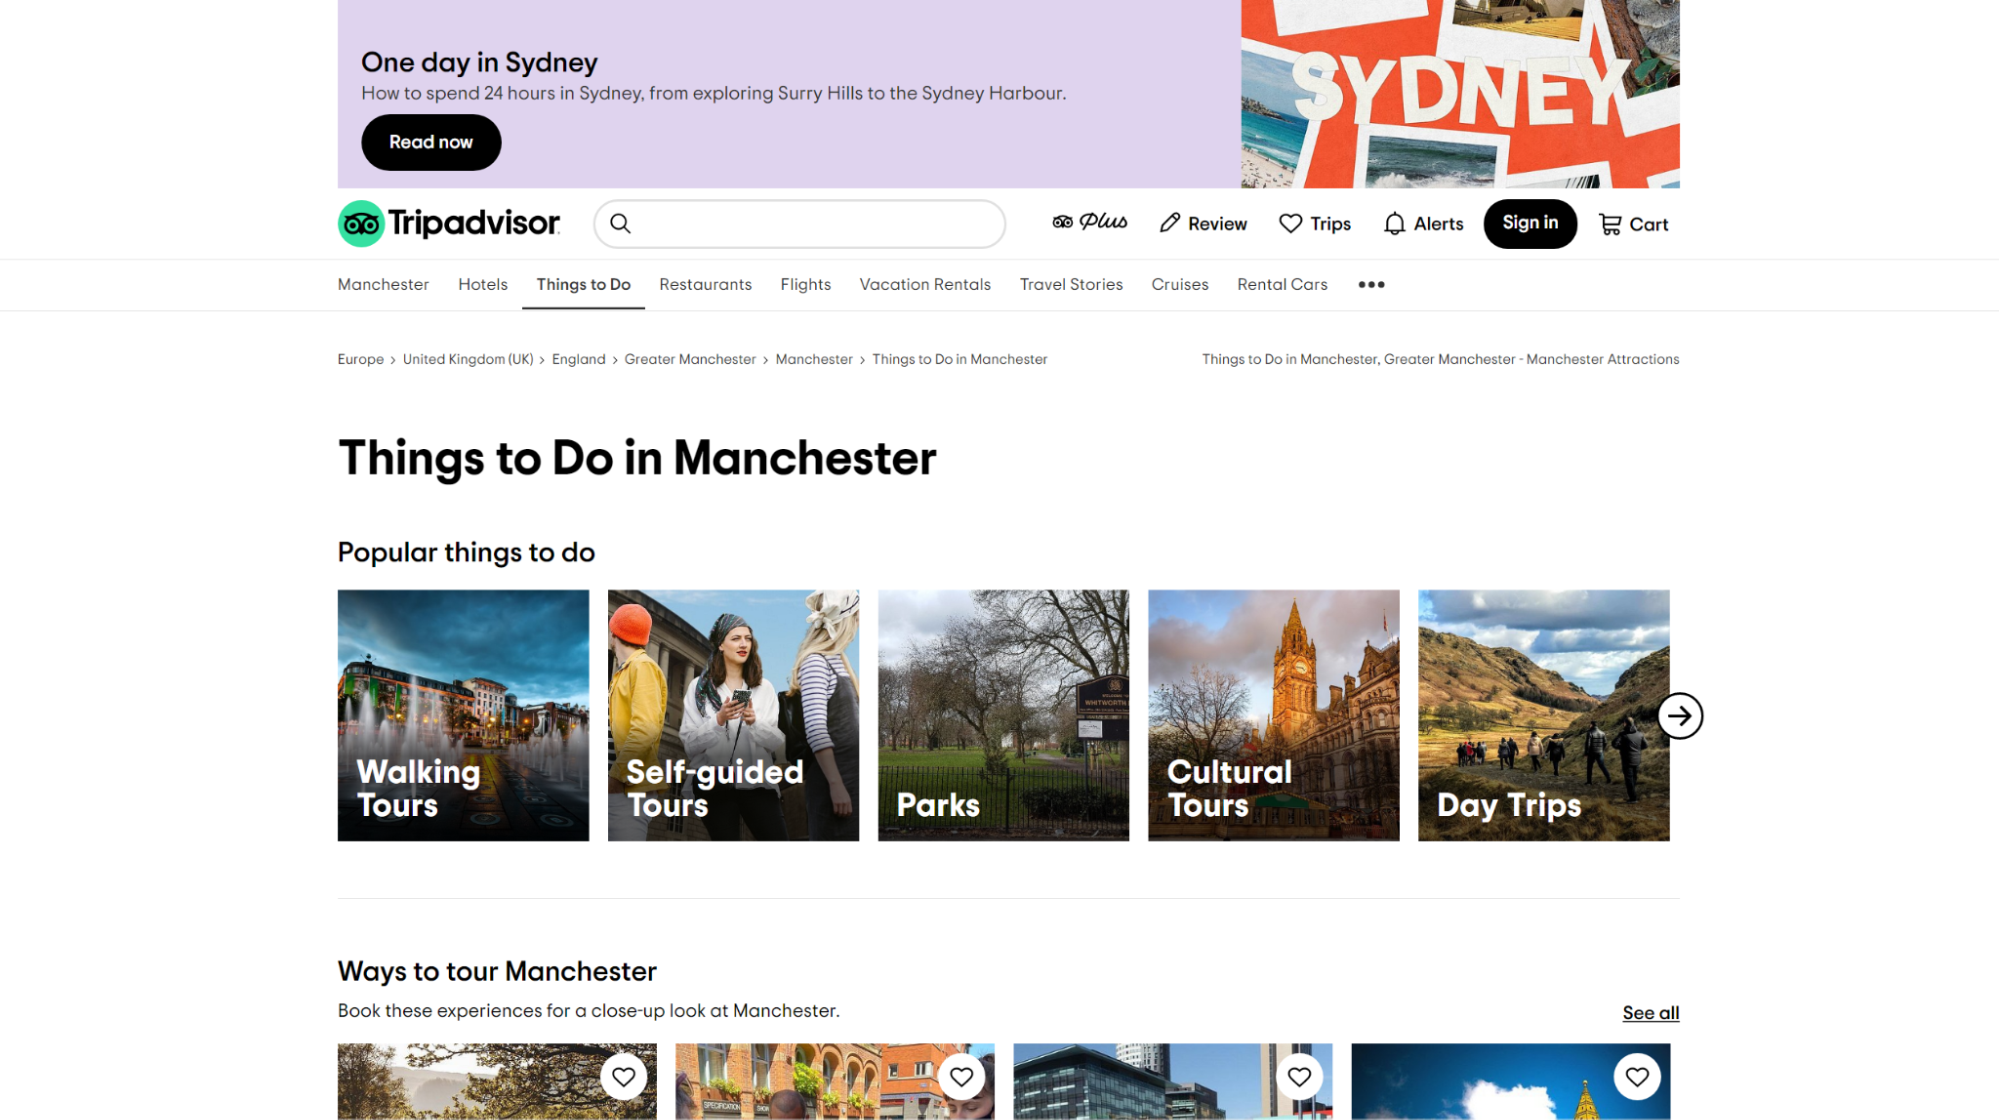Open Trips heart icon
The width and height of the screenshot is (1999, 1120).
(1291, 223)
